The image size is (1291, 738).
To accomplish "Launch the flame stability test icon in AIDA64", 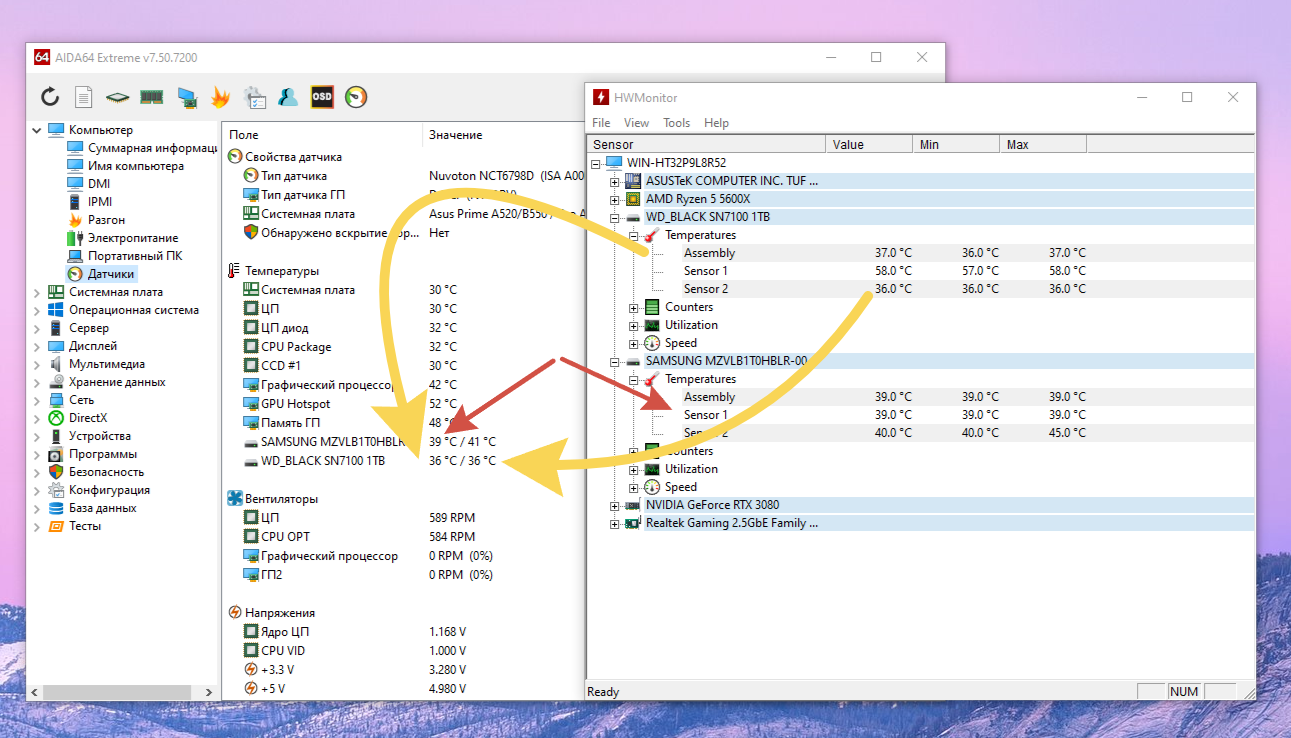I will 220,97.
